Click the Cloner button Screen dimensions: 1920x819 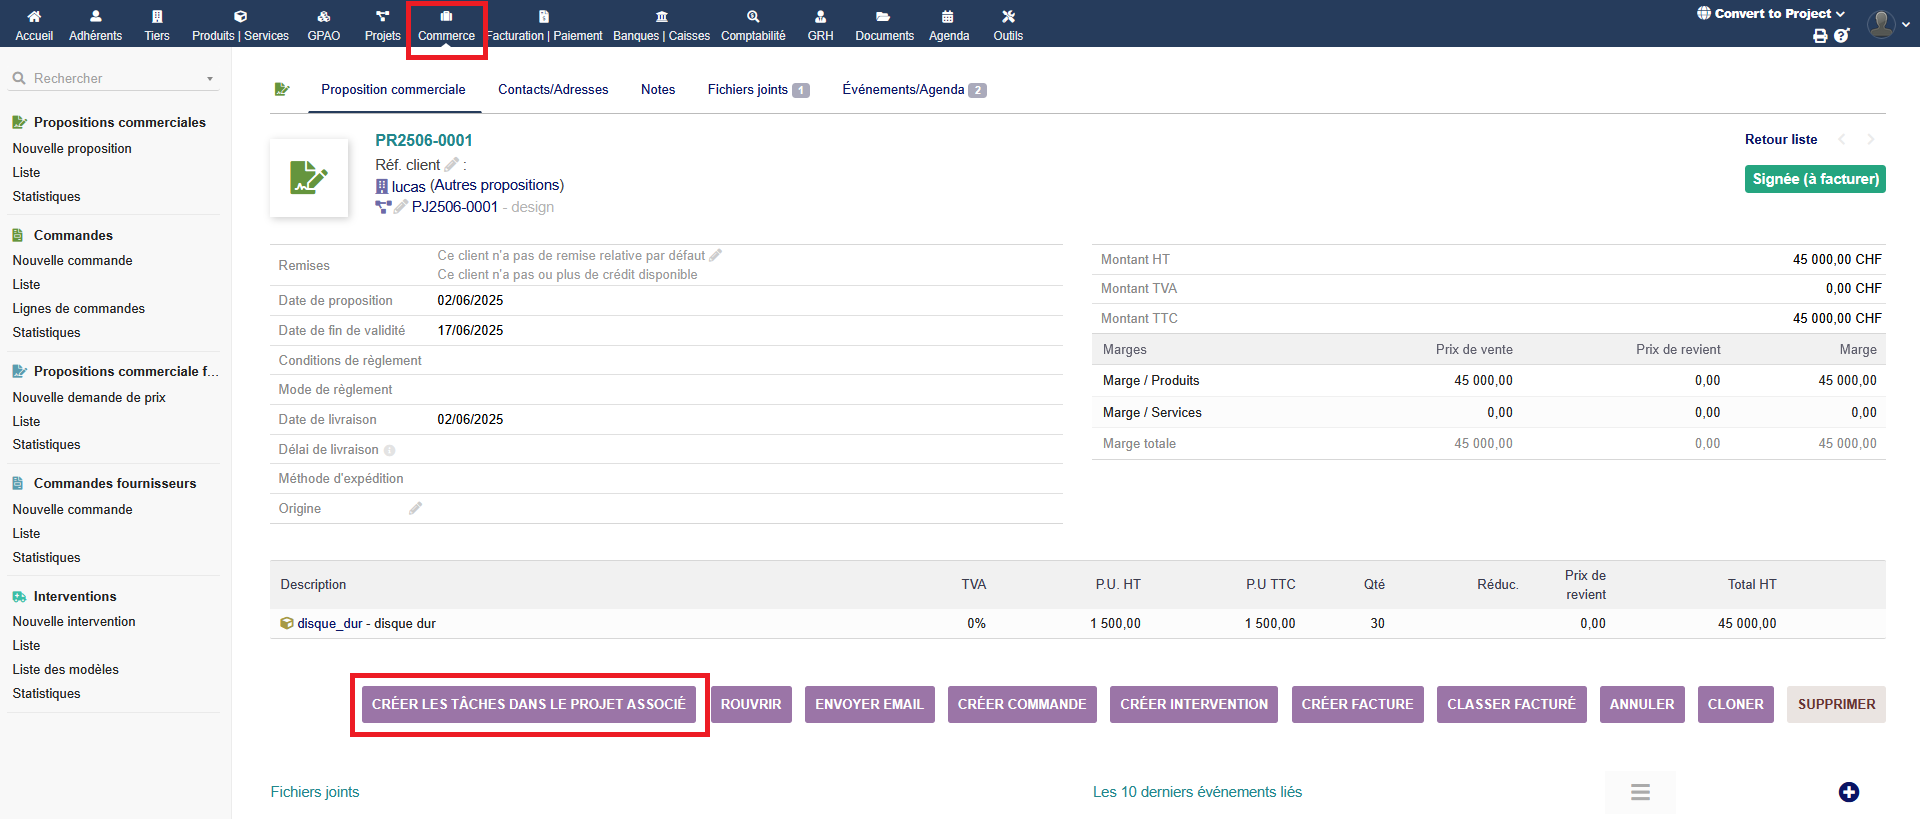pos(1735,704)
